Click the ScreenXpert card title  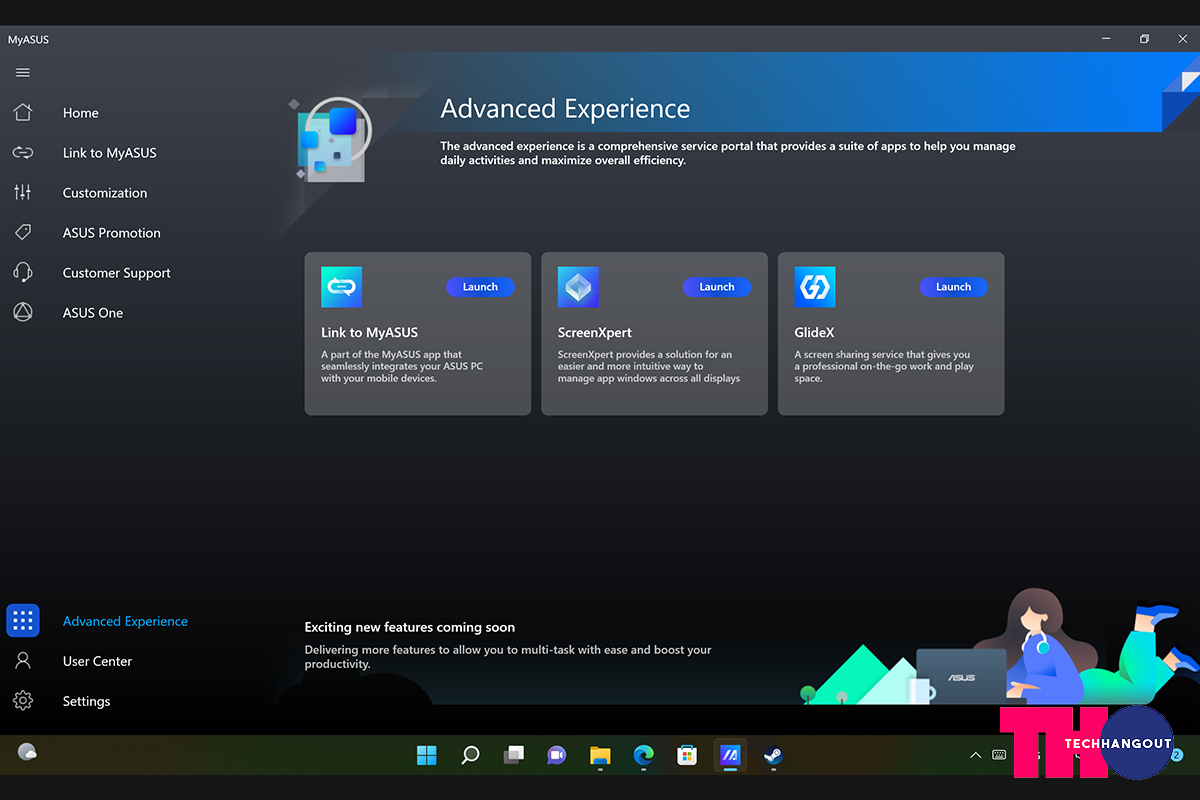coord(595,332)
